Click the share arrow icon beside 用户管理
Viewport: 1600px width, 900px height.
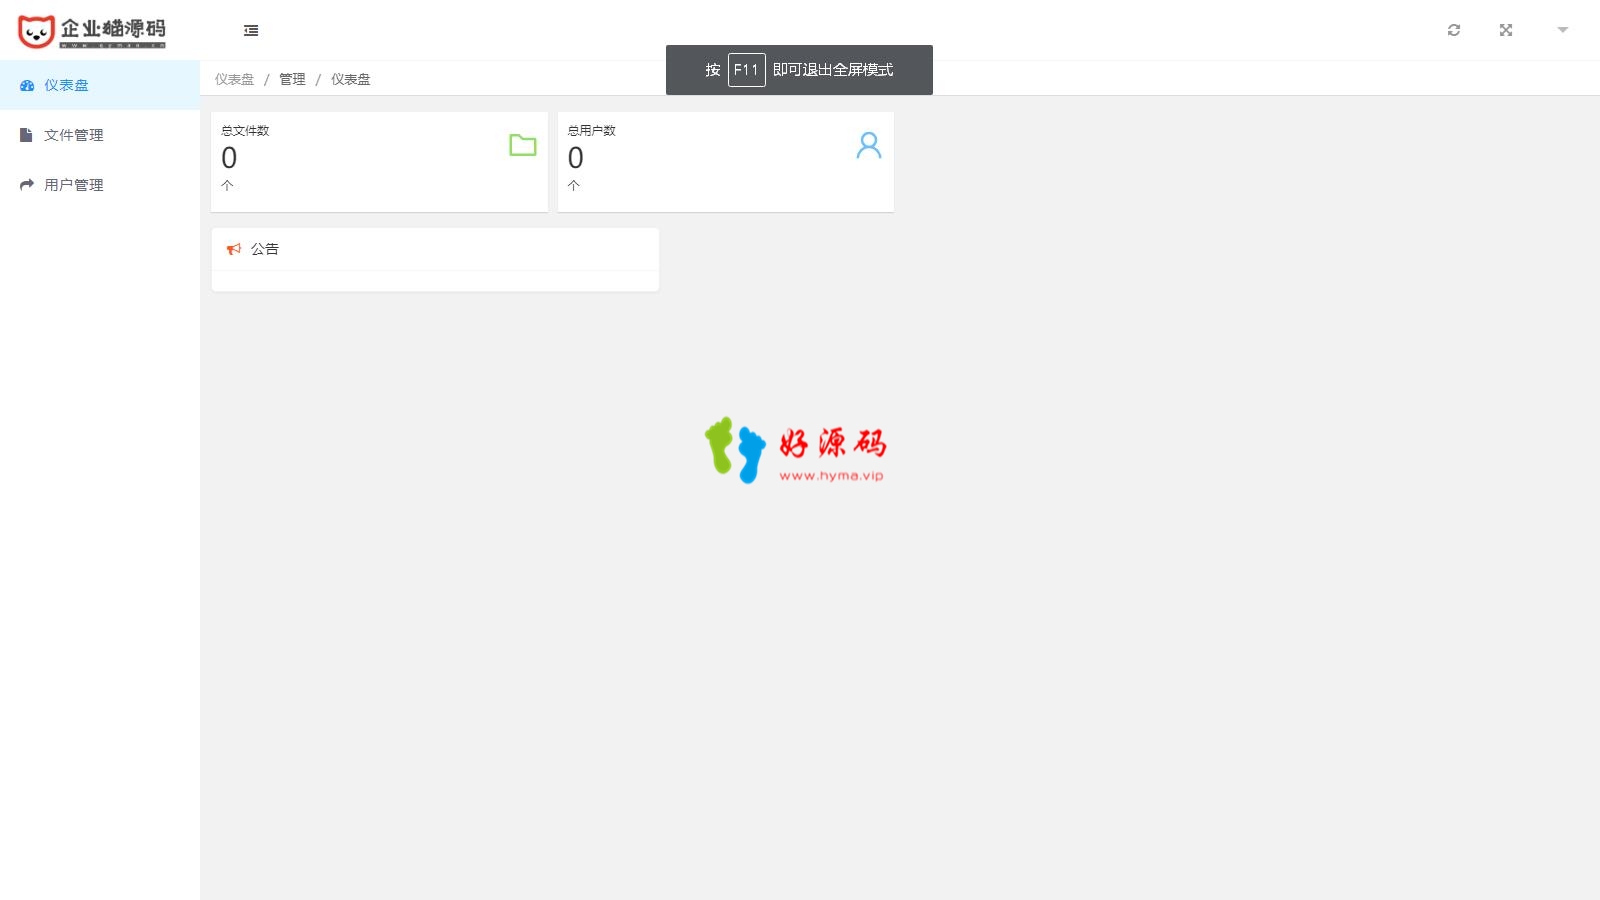27,185
